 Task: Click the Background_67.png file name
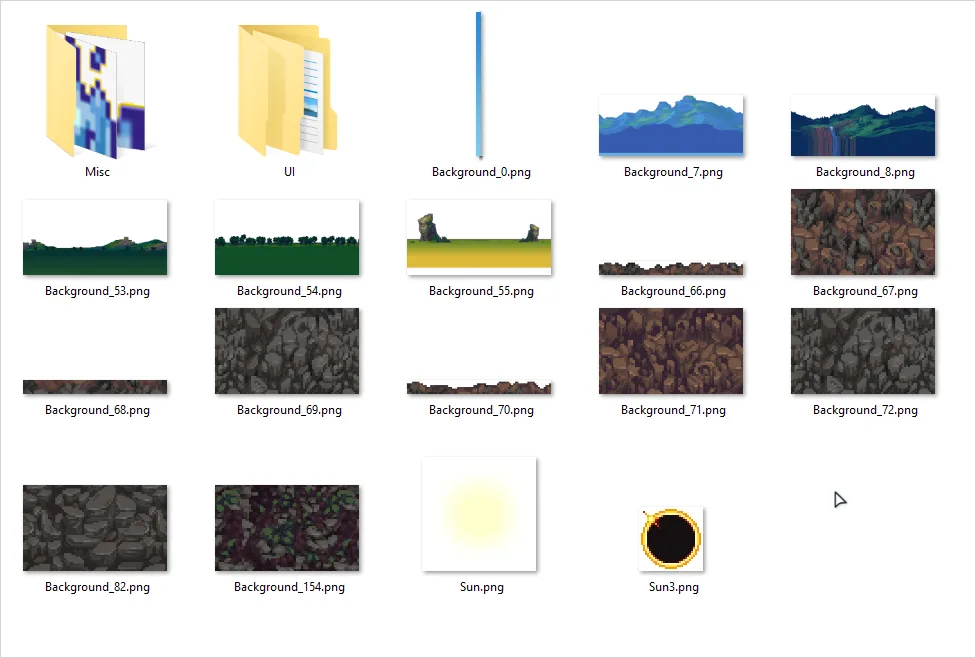[x=866, y=291]
